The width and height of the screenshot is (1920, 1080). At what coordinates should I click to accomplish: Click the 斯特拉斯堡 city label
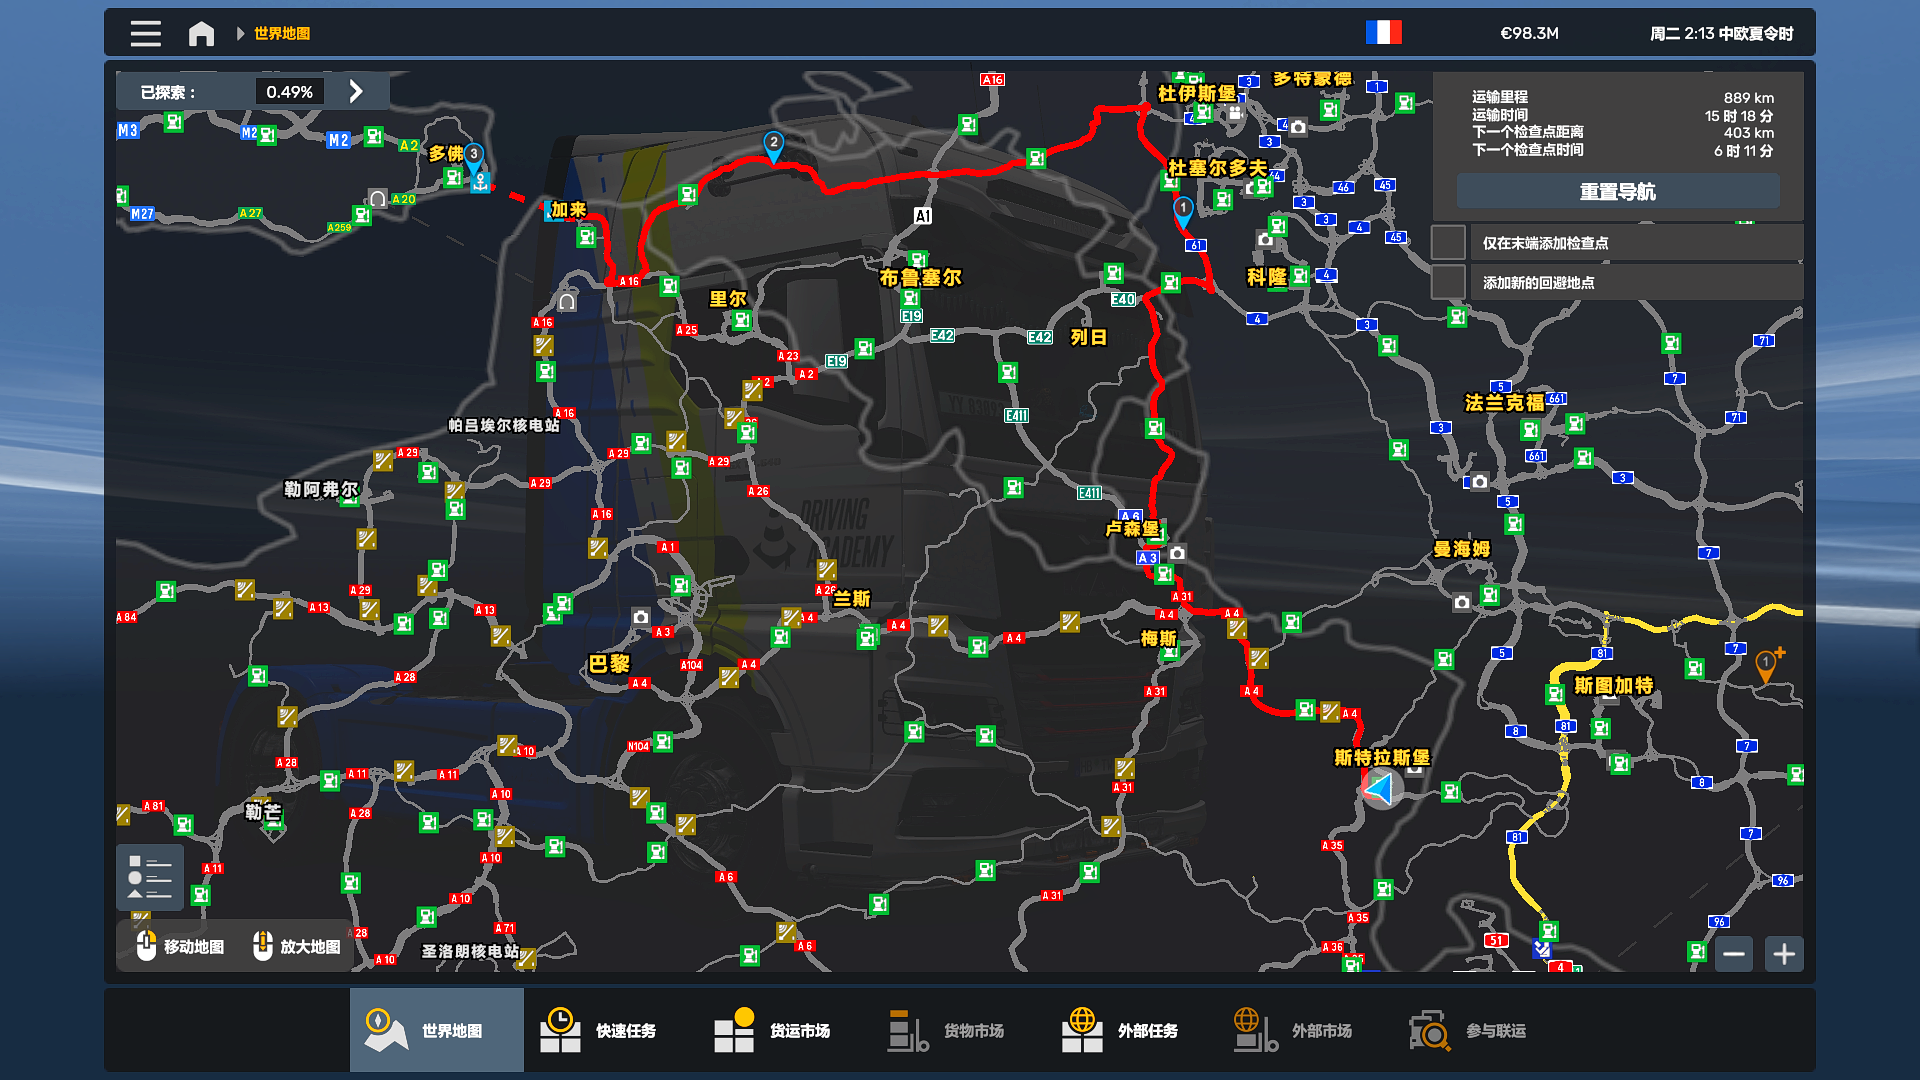click(1382, 758)
